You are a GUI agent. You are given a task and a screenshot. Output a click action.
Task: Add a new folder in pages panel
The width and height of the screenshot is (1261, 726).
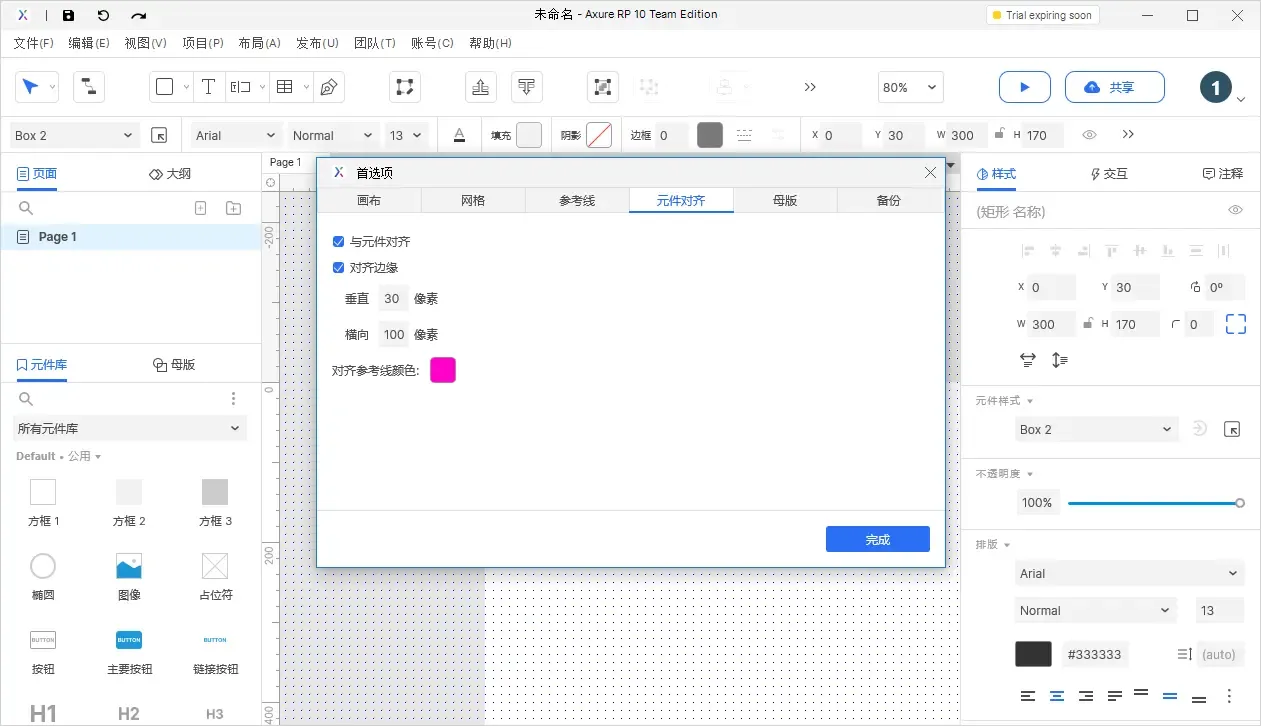click(233, 208)
